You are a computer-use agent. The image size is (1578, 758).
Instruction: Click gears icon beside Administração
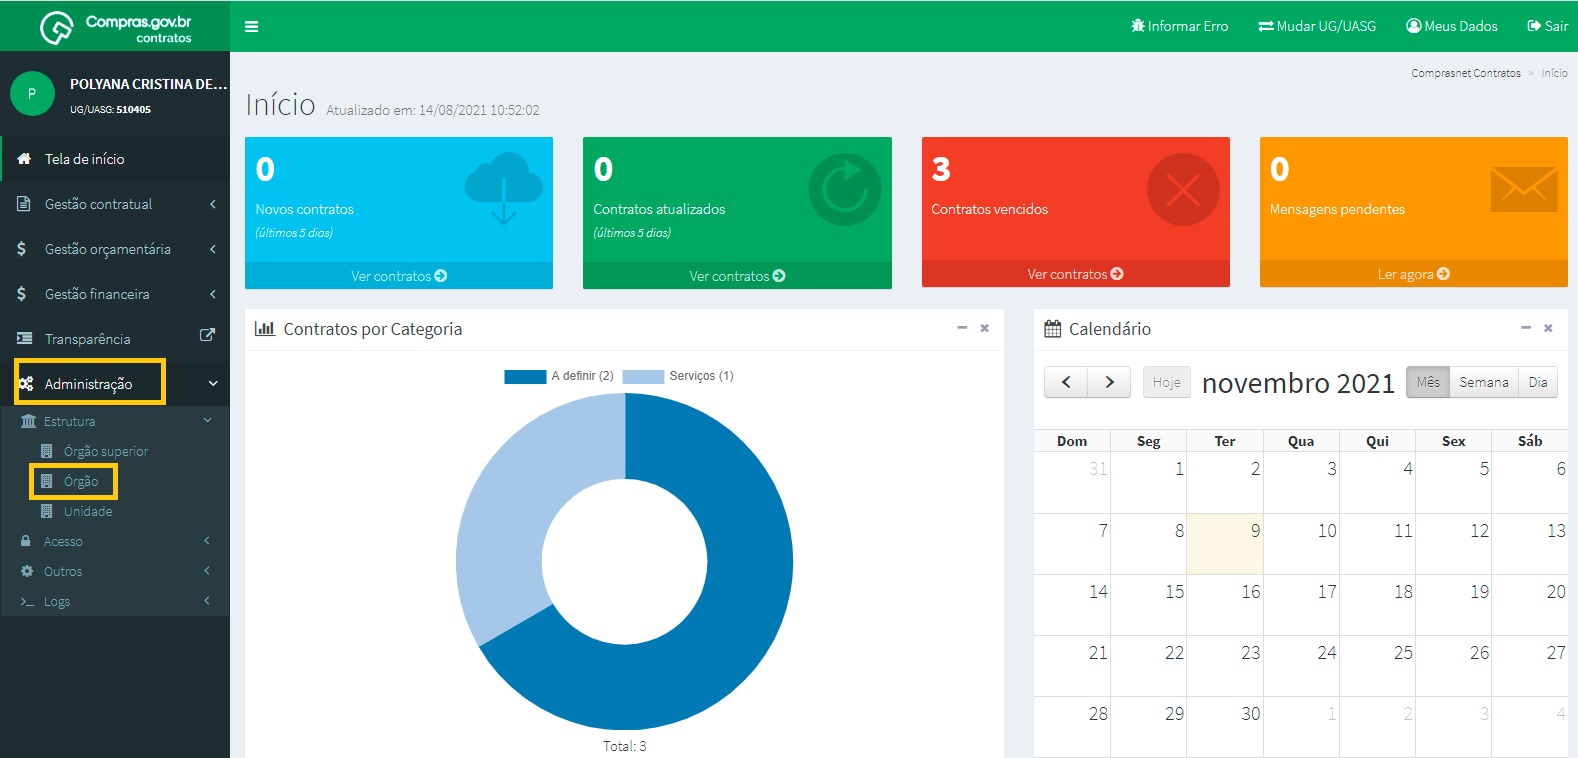(x=25, y=384)
